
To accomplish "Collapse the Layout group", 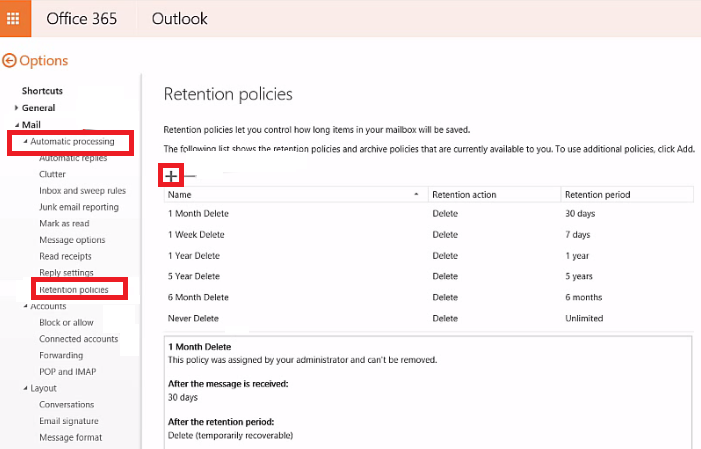I will [x=25, y=388].
